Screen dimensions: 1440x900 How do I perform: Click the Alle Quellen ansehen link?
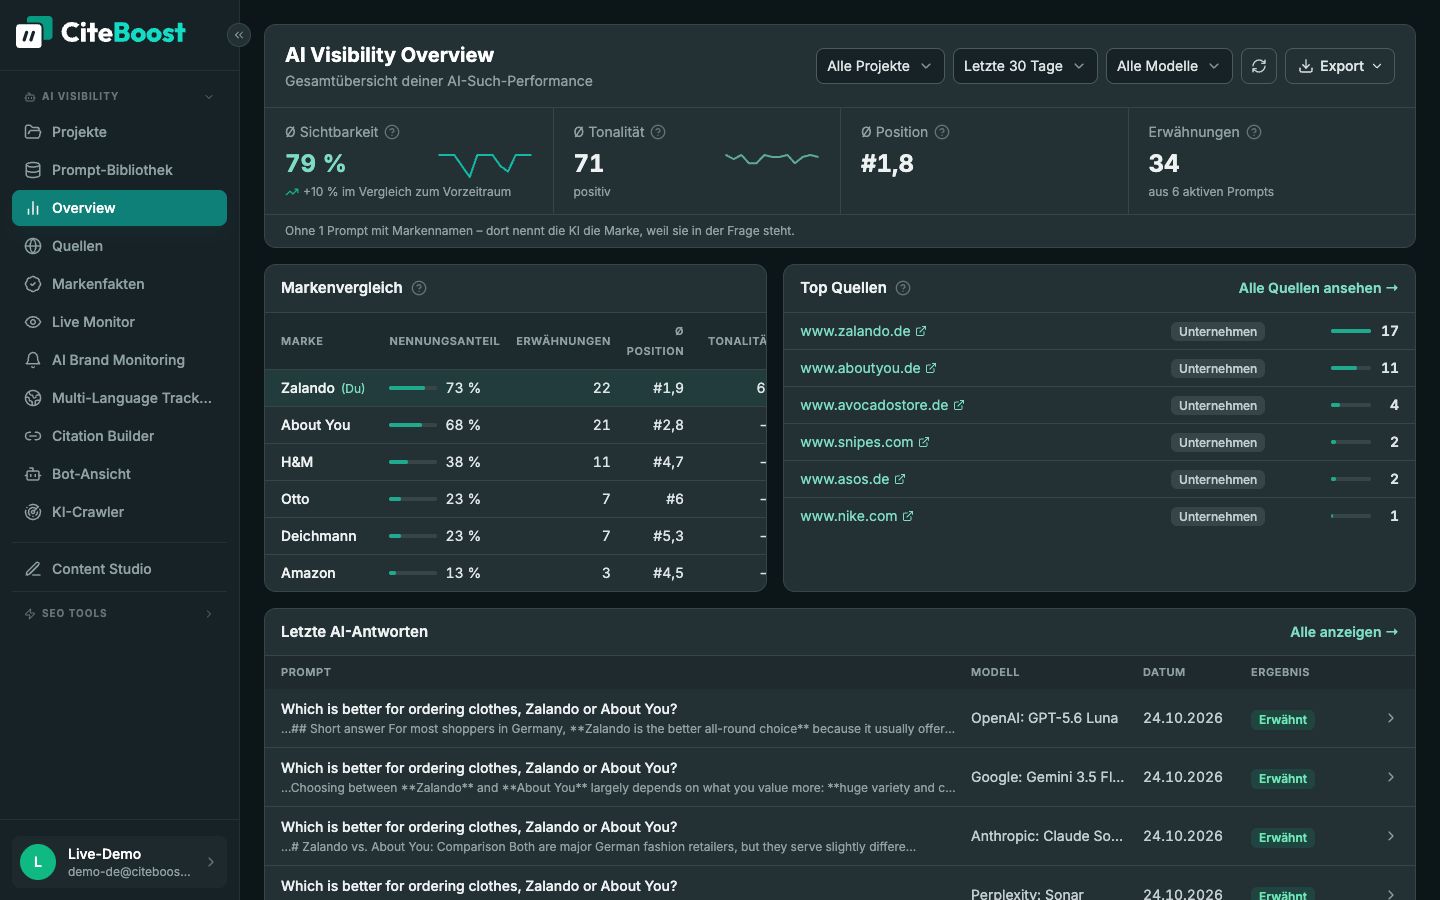1318,288
